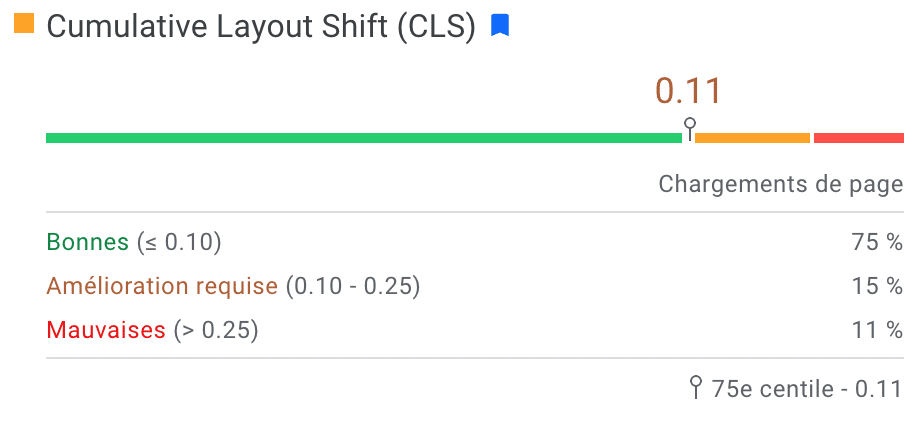The height and width of the screenshot is (426, 922).
Task: Click the orange square status icon
Action: (x=24, y=23)
